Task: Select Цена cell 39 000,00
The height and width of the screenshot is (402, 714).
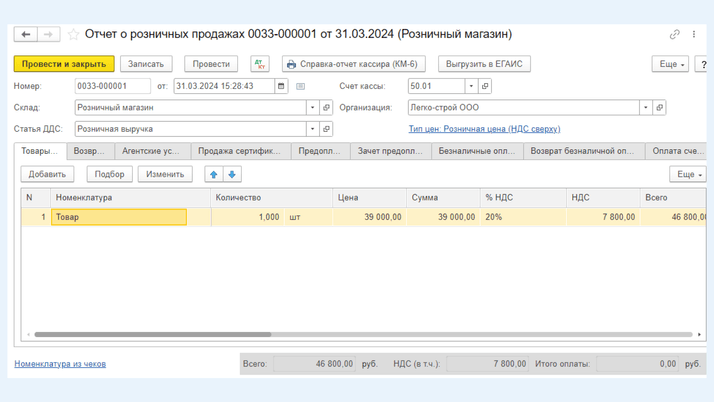Action: [x=369, y=217]
